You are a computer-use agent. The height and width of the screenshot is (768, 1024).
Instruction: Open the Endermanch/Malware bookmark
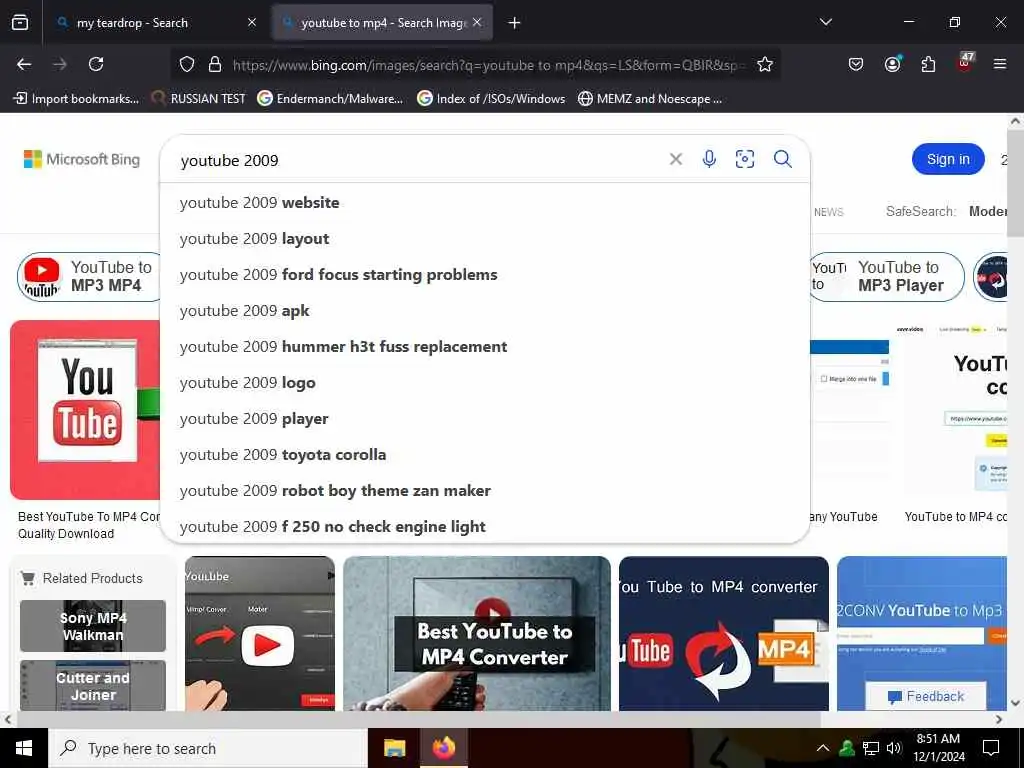(x=330, y=99)
